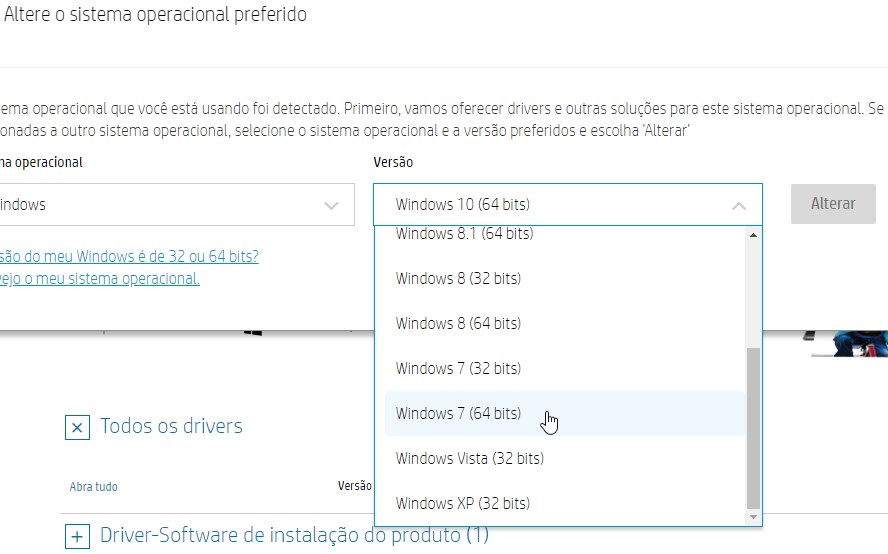Image resolution: width=888 pixels, height=554 pixels.
Task: Expand Driver-Software de instalação do produto
Action: (x=77, y=536)
